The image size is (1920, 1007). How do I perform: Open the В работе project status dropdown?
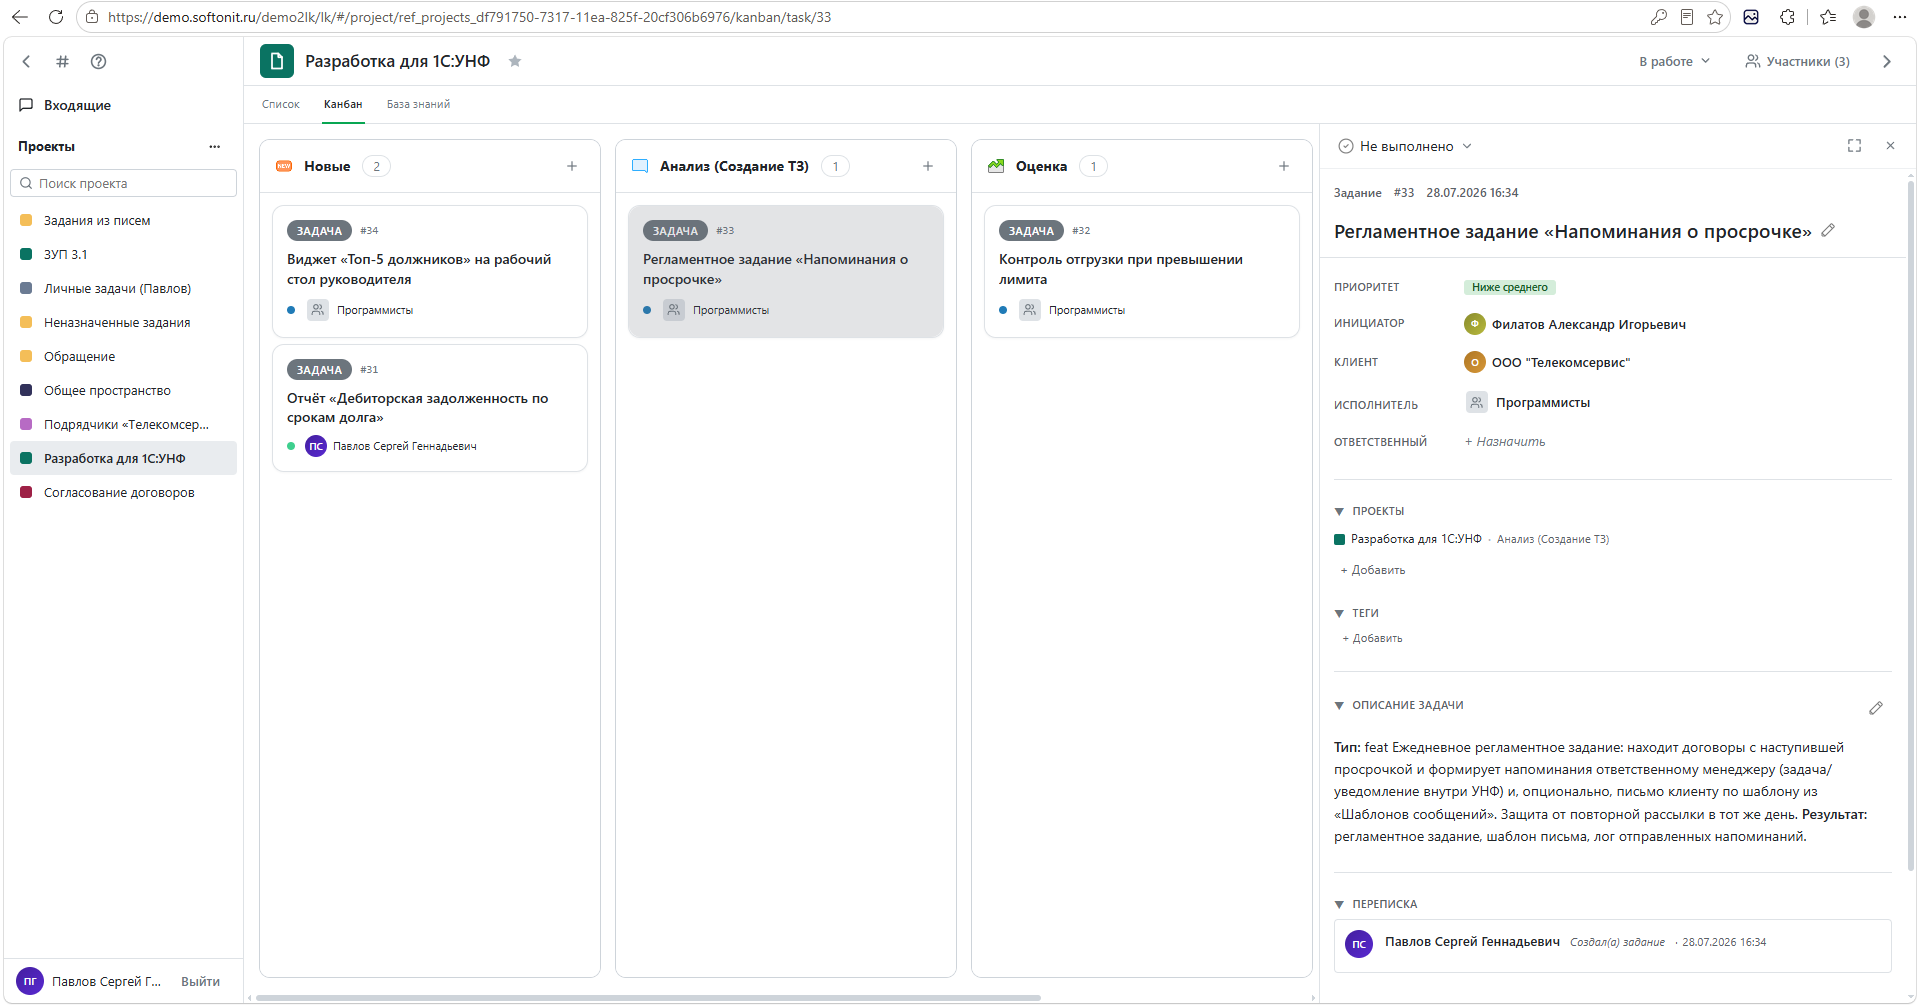tap(1674, 61)
